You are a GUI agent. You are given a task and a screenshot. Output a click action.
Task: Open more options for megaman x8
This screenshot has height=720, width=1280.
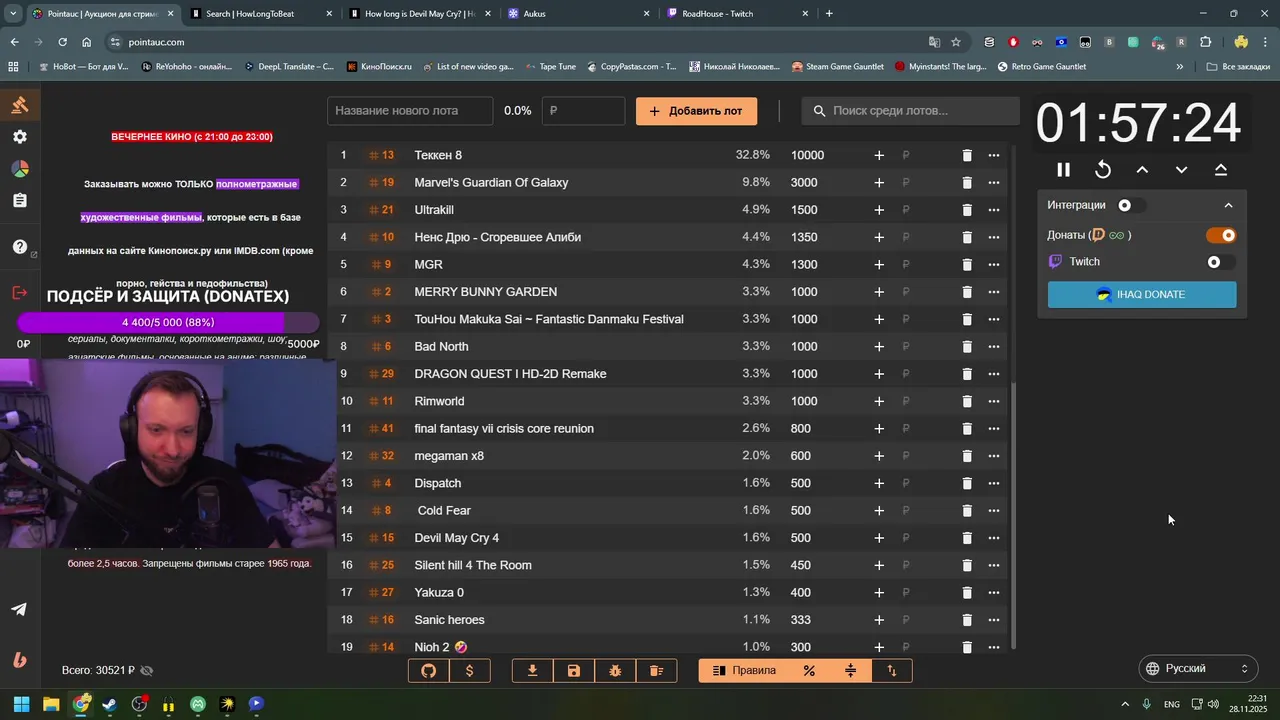pos(993,456)
